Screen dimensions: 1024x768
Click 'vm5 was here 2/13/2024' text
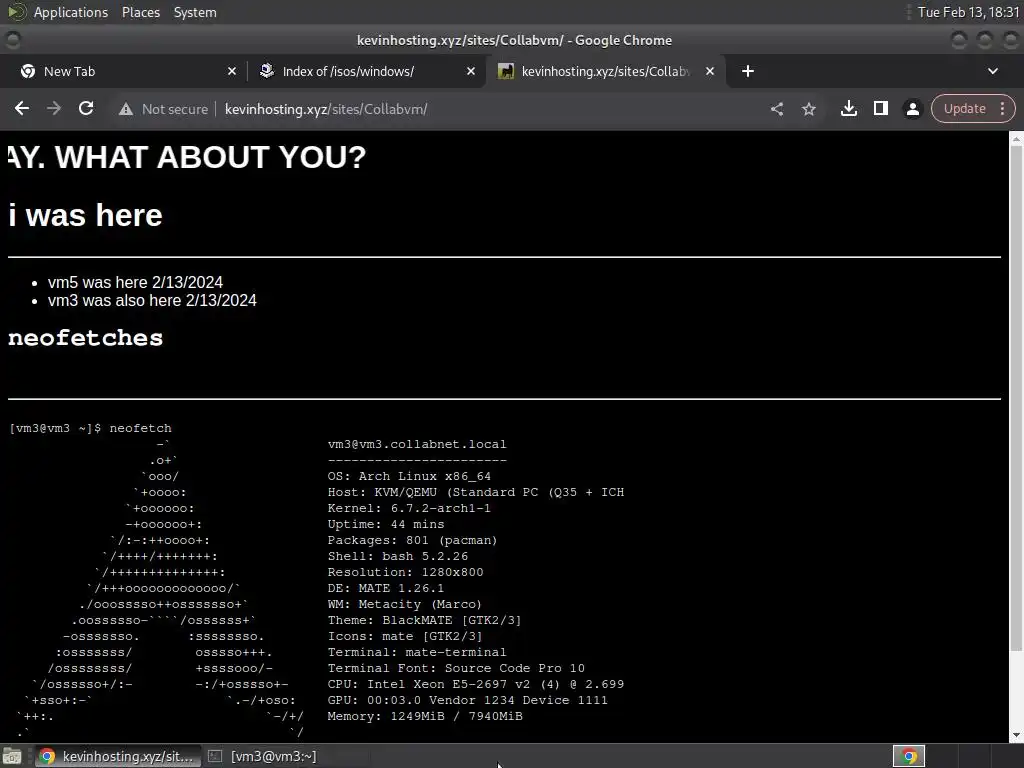[135, 282]
